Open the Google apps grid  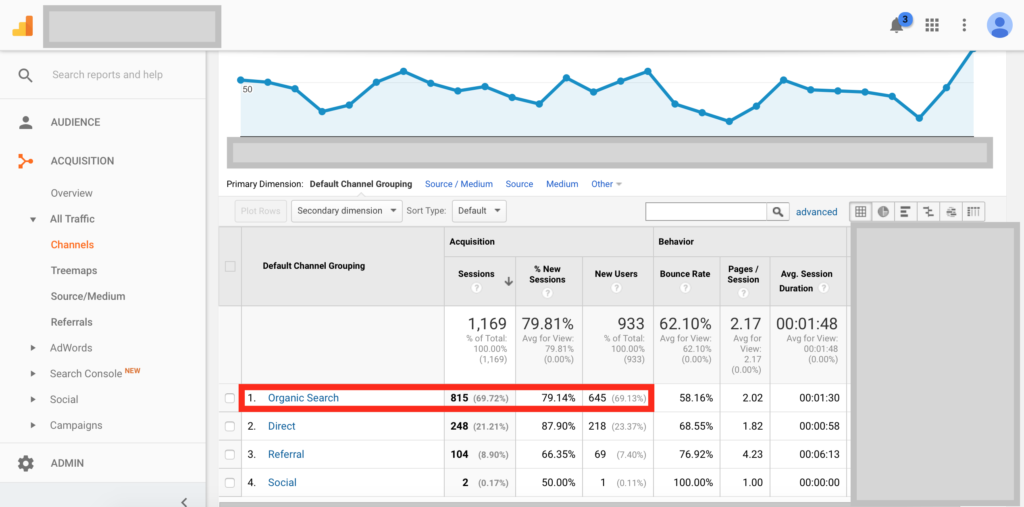tap(932, 25)
